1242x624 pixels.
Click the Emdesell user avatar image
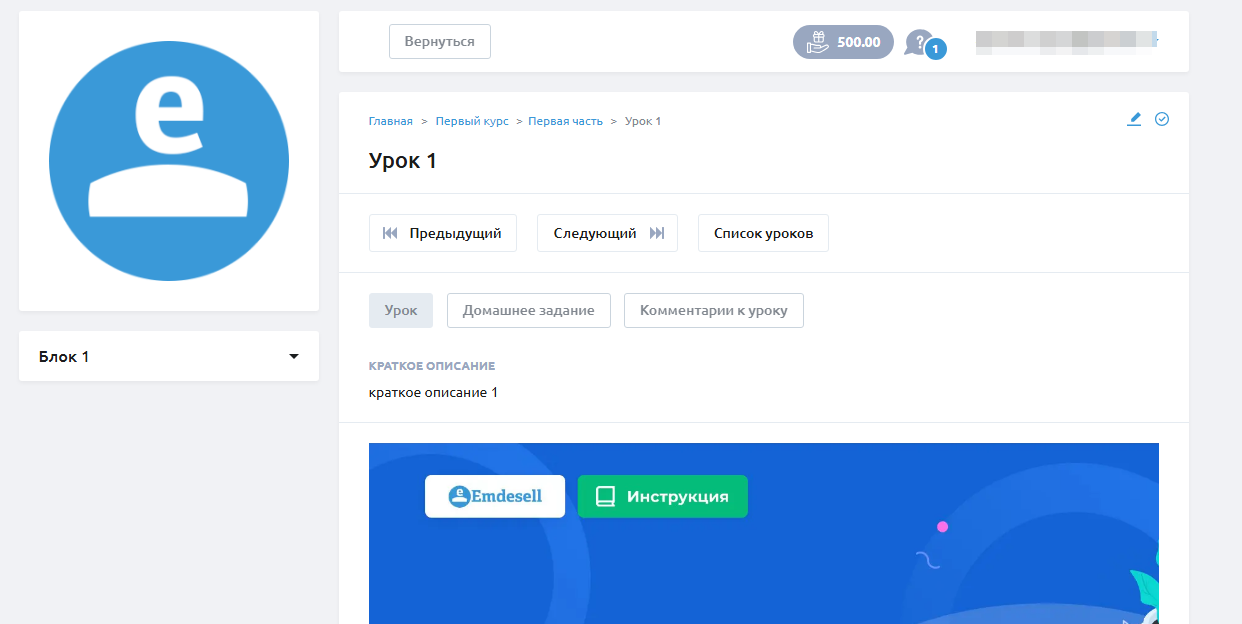[169, 161]
